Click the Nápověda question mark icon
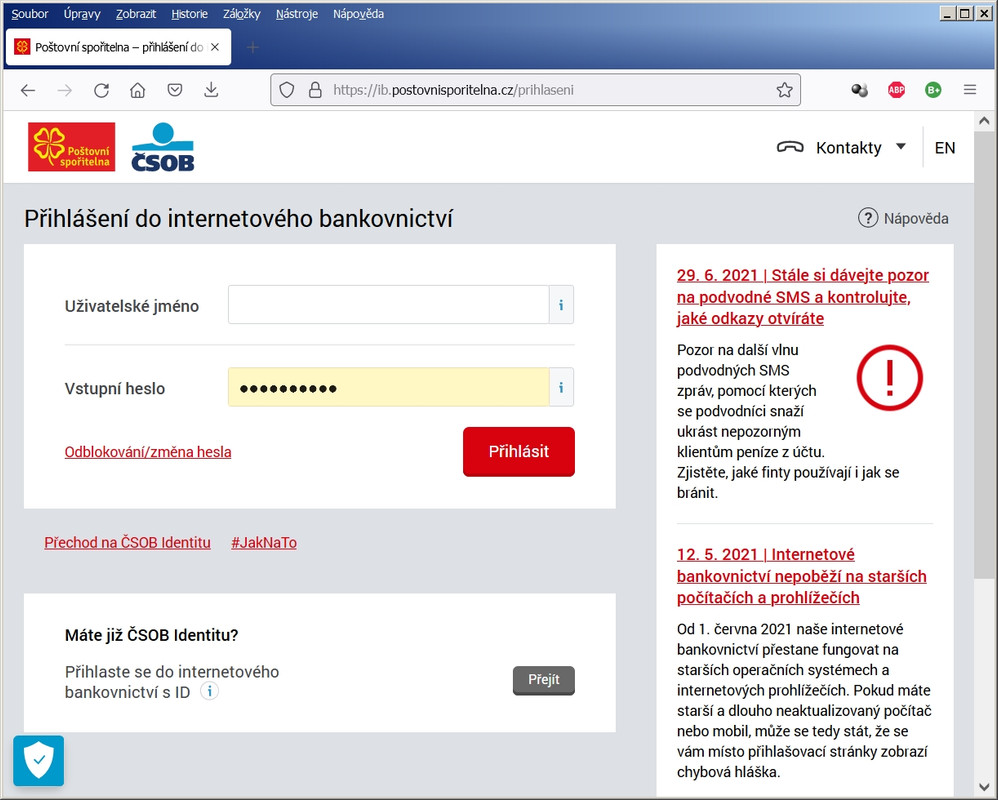 click(x=868, y=218)
